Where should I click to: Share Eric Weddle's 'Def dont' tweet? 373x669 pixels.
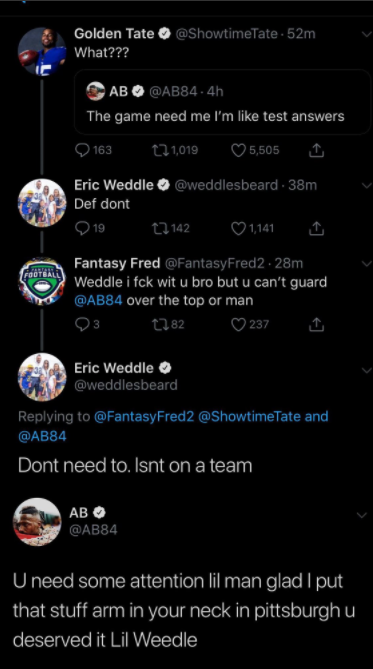[315, 229]
